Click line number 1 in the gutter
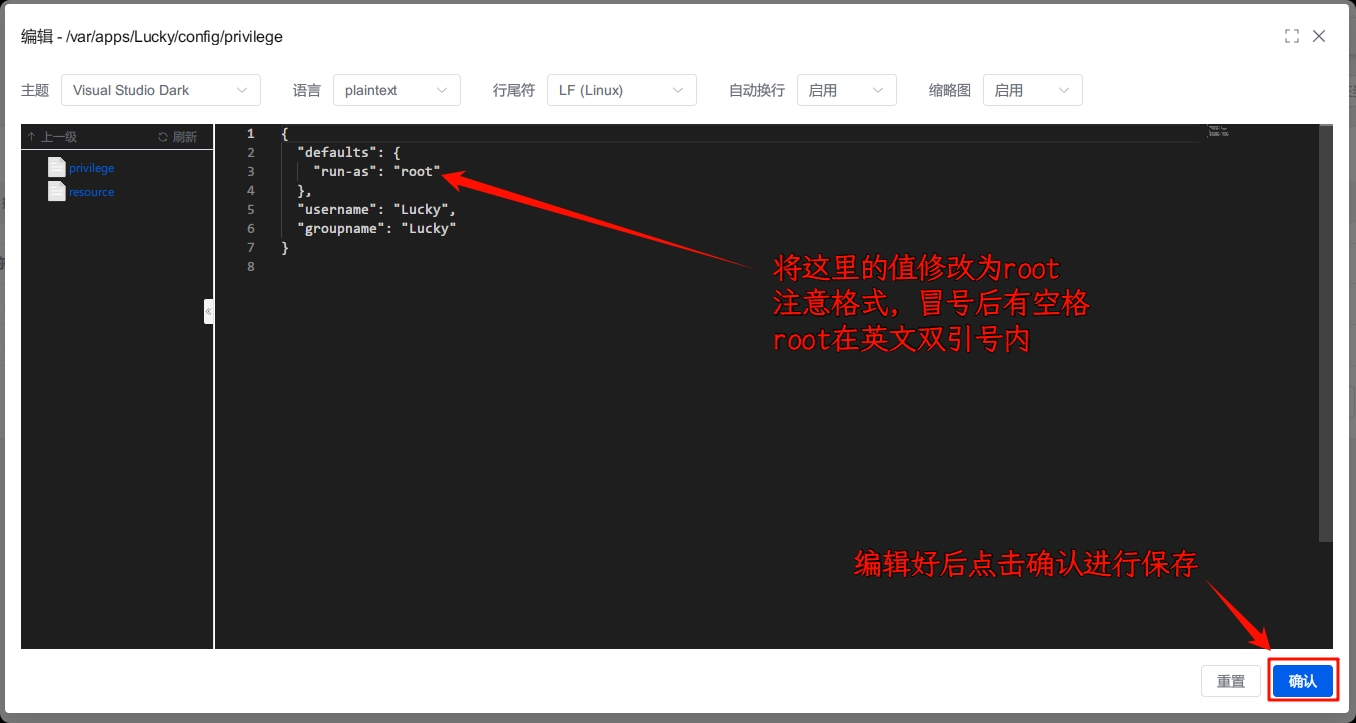The height and width of the screenshot is (723, 1356). pyautogui.click(x=250, y=133)
